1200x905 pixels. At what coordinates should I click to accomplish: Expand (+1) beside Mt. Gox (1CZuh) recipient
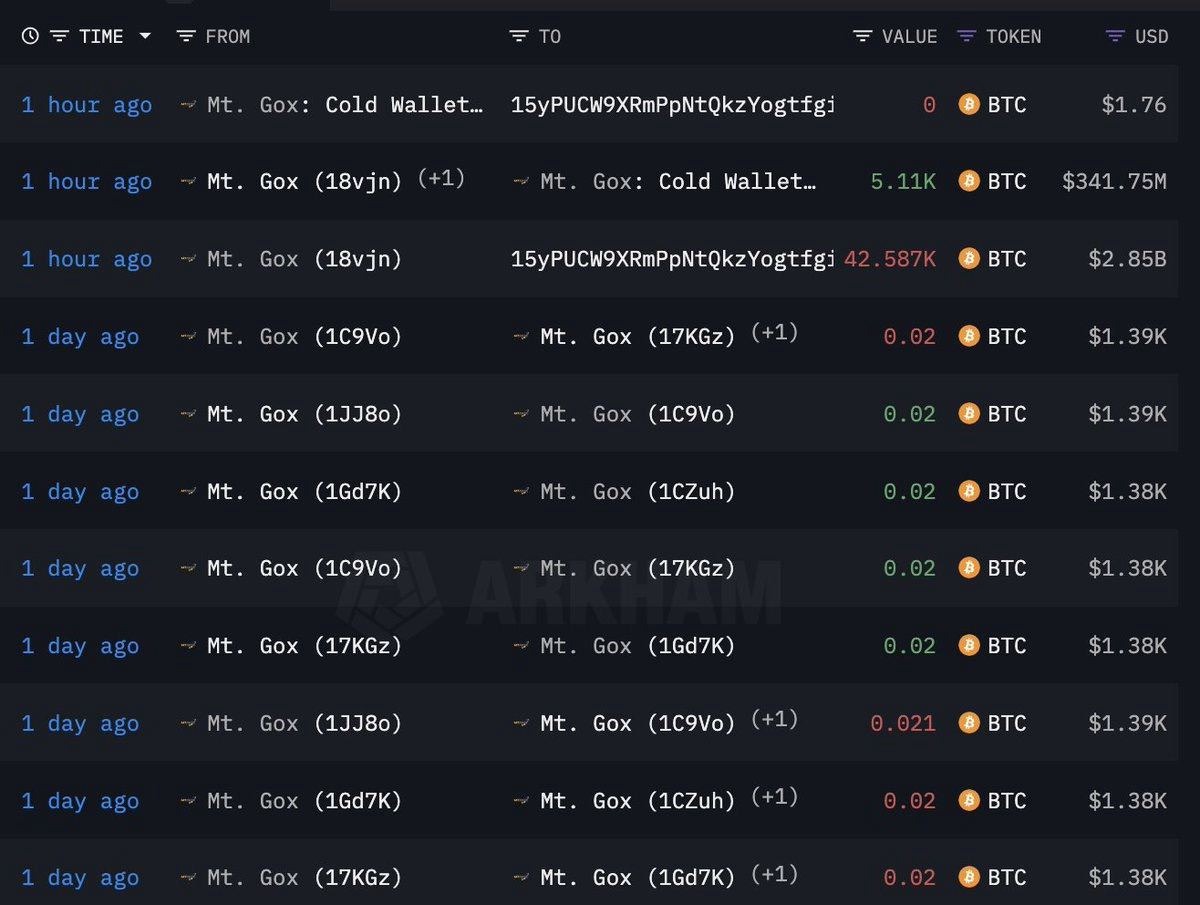[774, 797]
